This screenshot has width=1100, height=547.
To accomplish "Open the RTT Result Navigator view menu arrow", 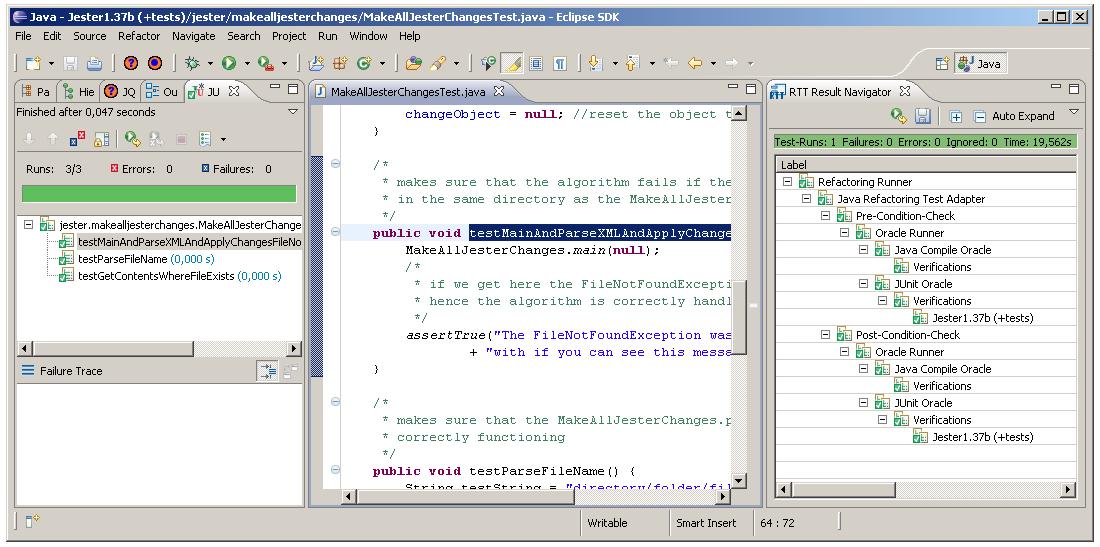I will click(1074, 112).
